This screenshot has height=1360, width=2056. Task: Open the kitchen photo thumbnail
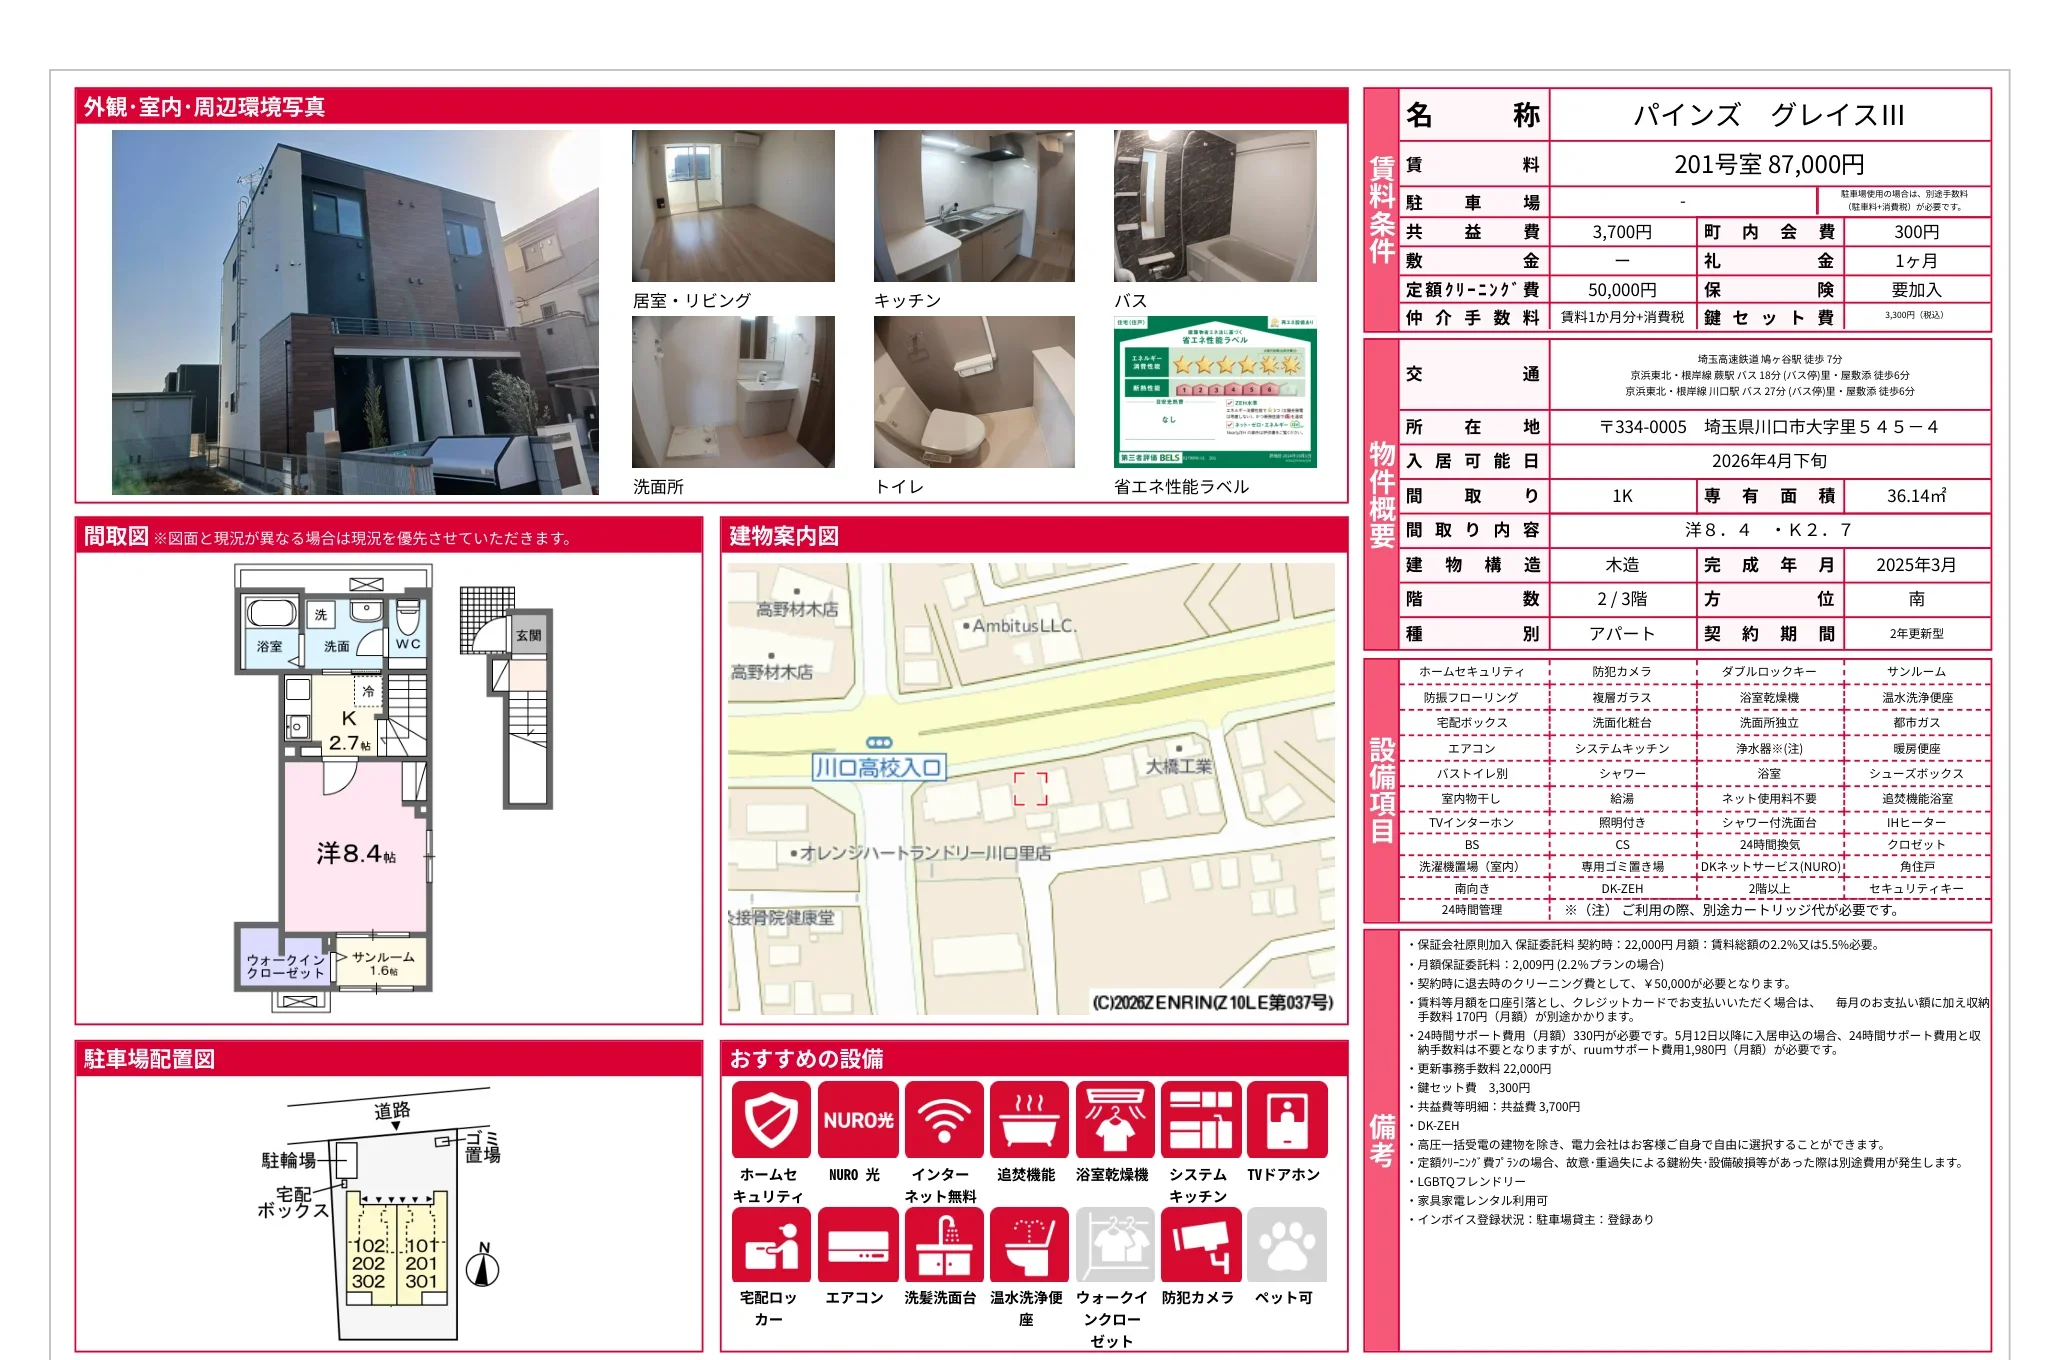[x=974, y=206]
